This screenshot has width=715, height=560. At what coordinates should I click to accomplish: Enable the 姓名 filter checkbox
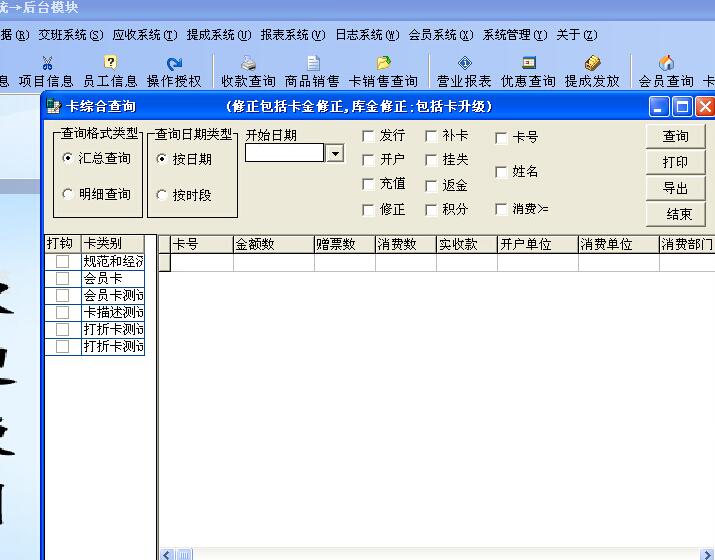(x=501, y=172)
